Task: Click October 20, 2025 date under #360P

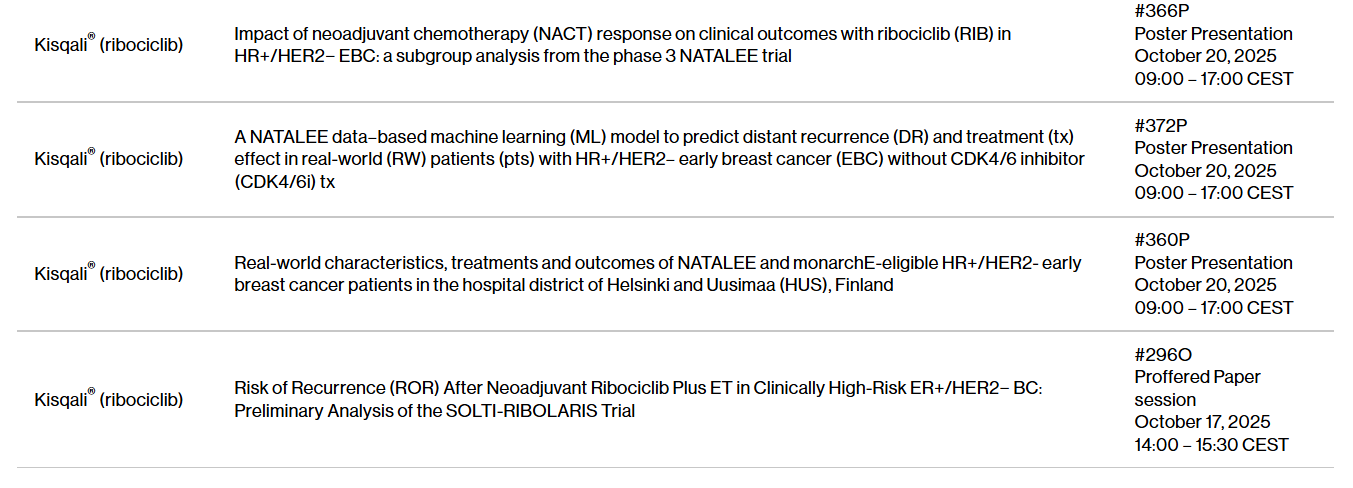Action: [1206, 285]
